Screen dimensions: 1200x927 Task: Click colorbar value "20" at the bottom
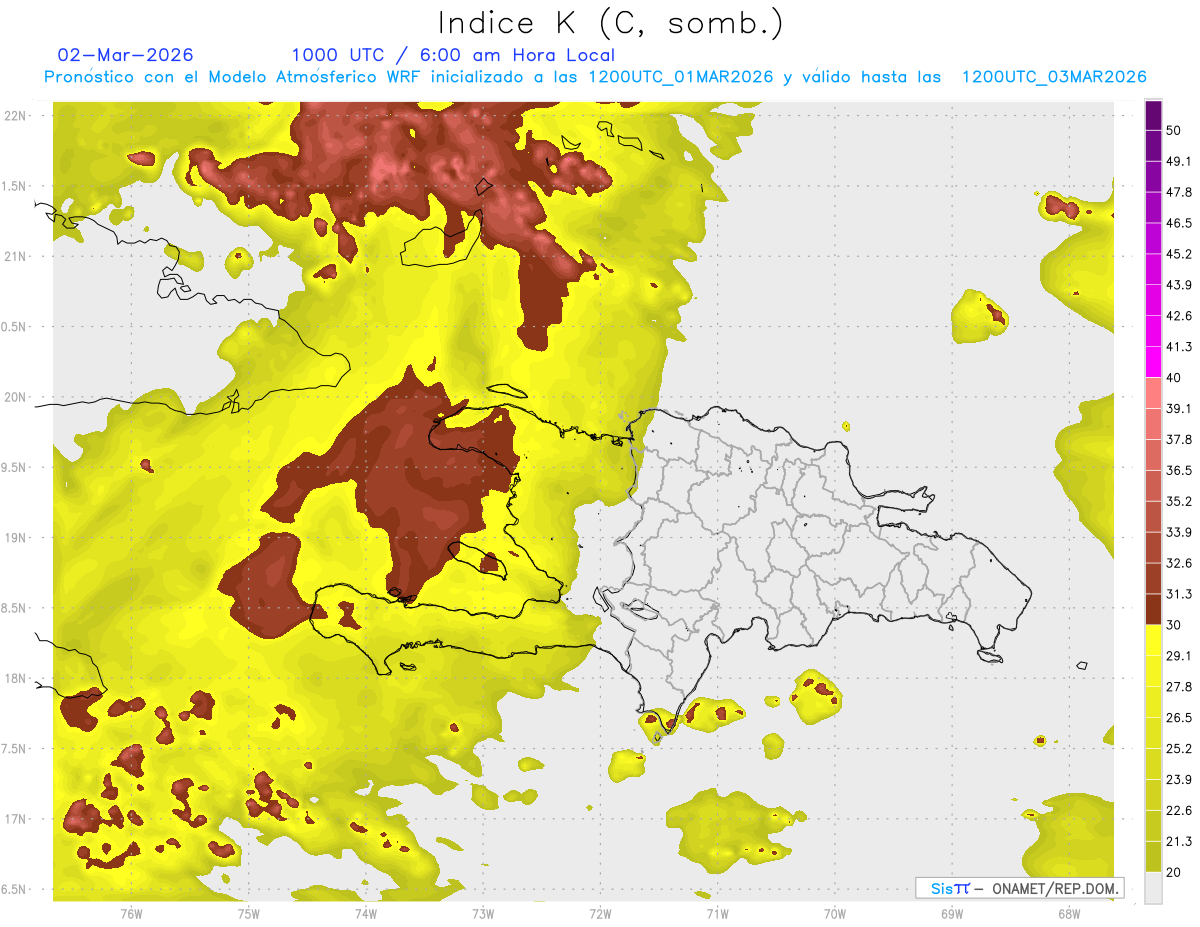1174,872
